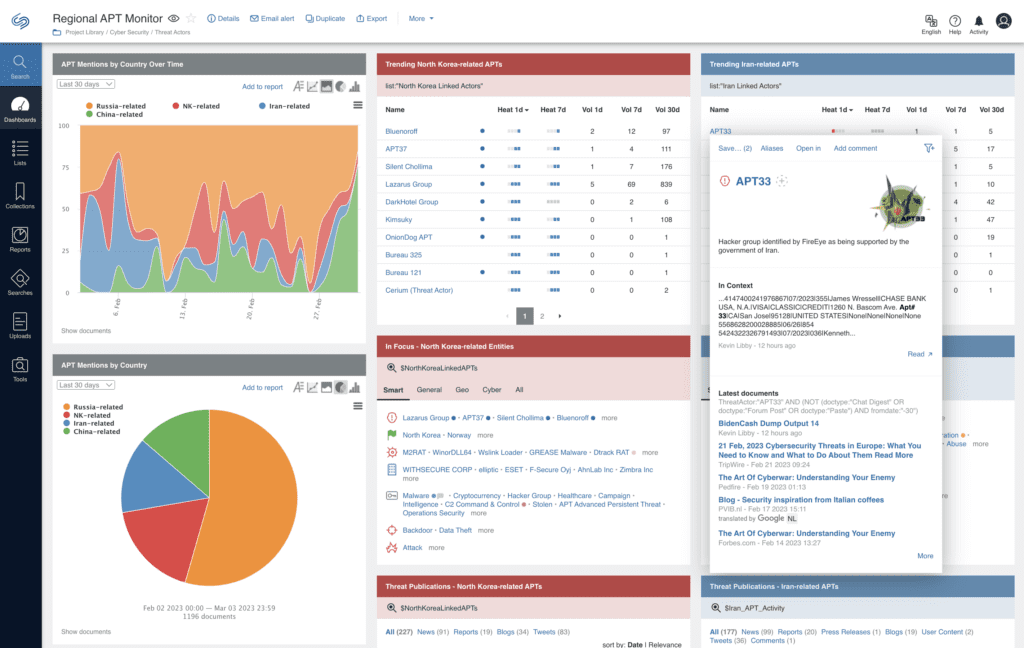
Task: Click the dashed plus icon next to APT33 title
Action: pos(782,181)
